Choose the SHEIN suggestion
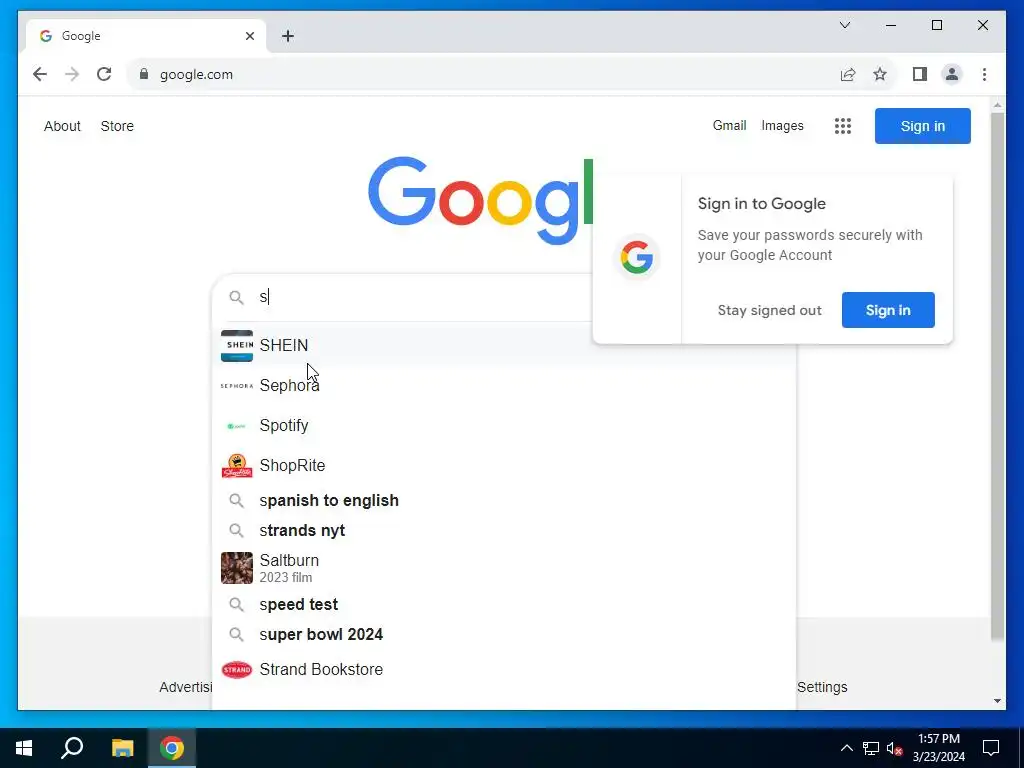Image resolution: width=1024 pixels, height=768 pixels. (x=504, y=345)
